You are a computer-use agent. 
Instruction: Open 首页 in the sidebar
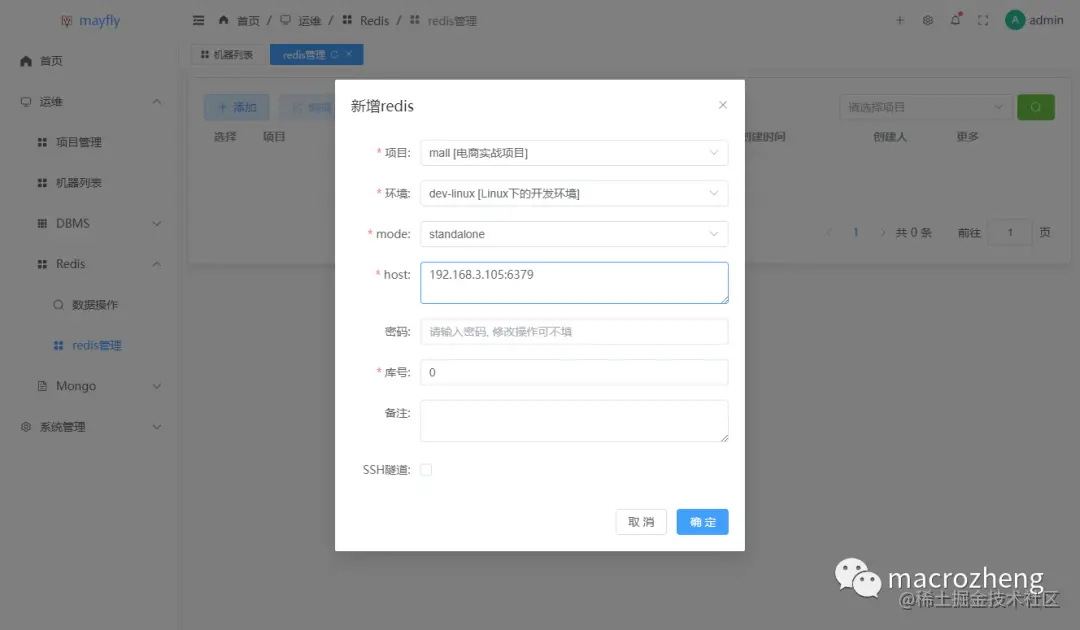coord(90,61)
